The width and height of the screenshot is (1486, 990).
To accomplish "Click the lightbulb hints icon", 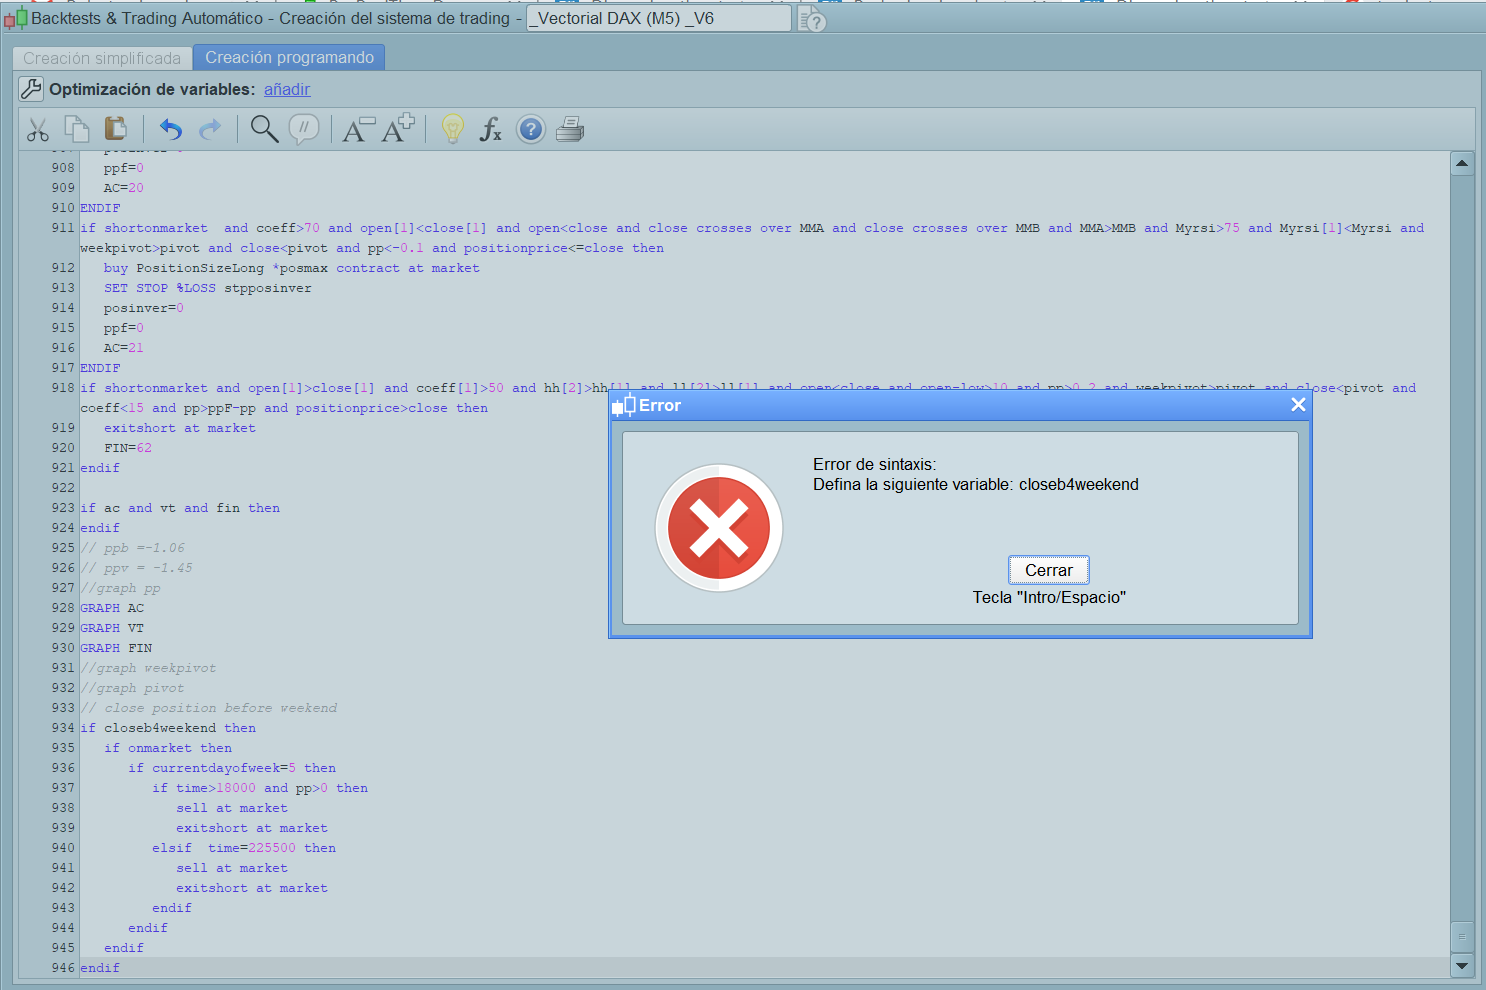I will (x=453, y=129).
